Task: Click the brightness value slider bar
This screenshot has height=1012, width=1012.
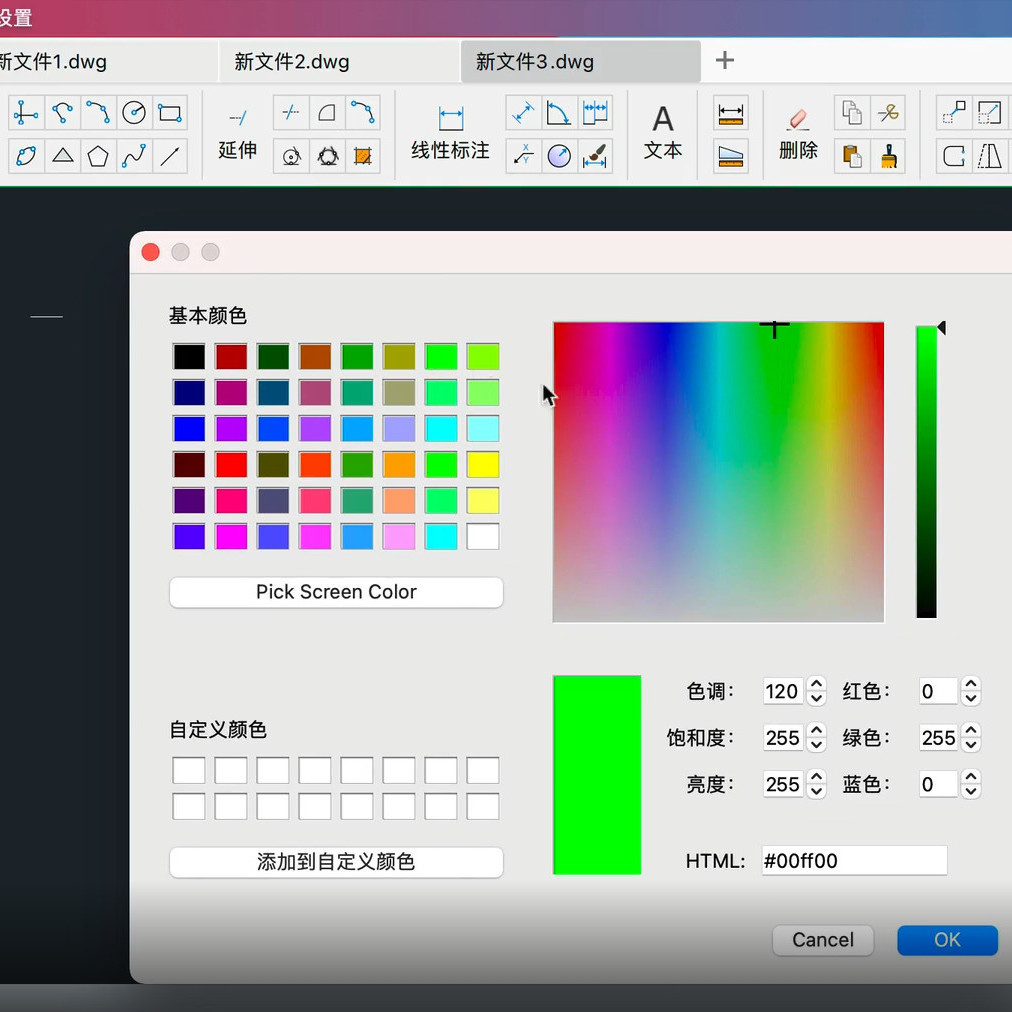Action: (926, 472)
